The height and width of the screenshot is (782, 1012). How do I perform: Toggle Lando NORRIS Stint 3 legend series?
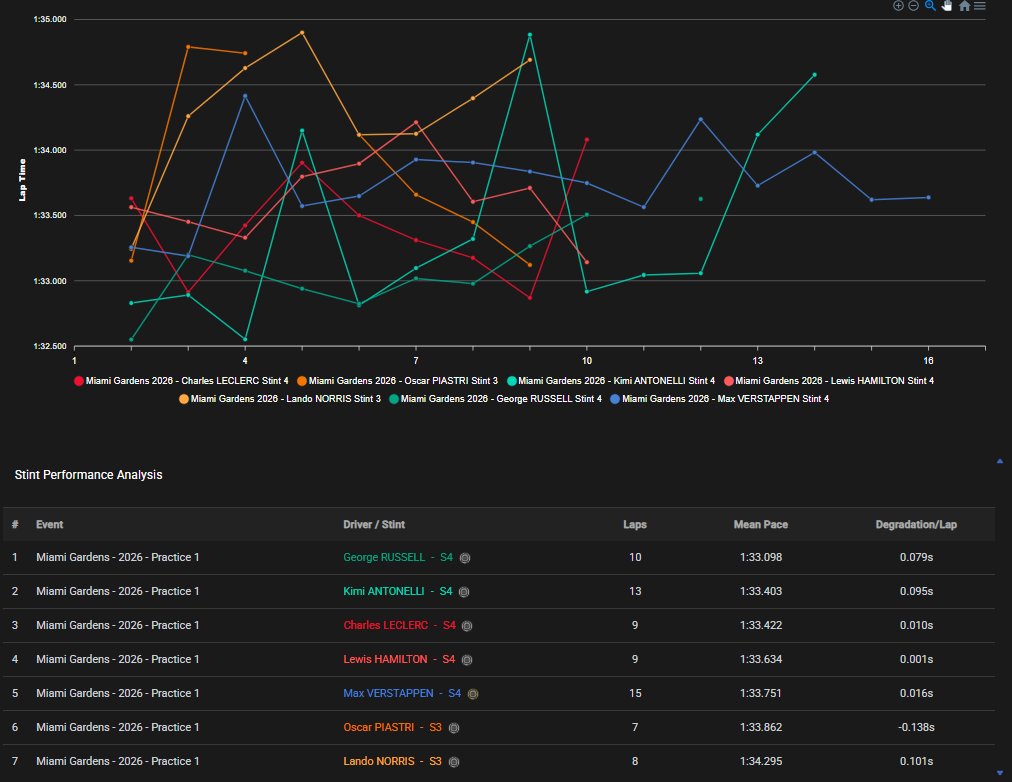click(x=280, y=399)
